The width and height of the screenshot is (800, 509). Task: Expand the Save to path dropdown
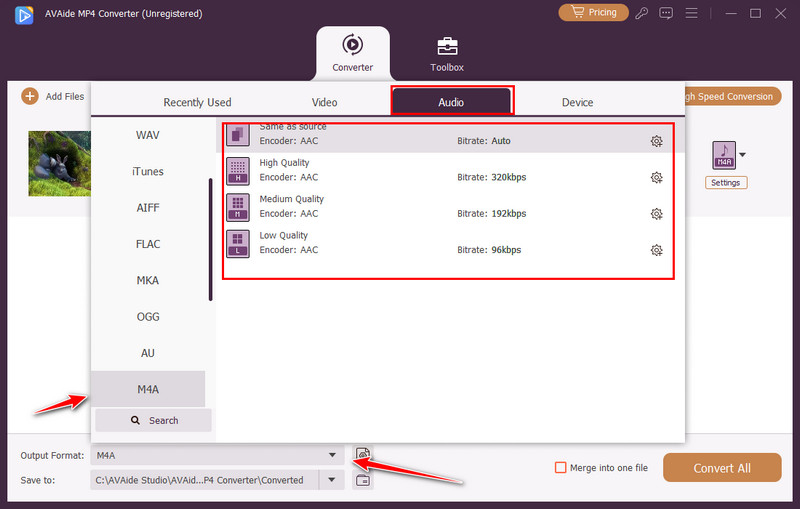331,480
